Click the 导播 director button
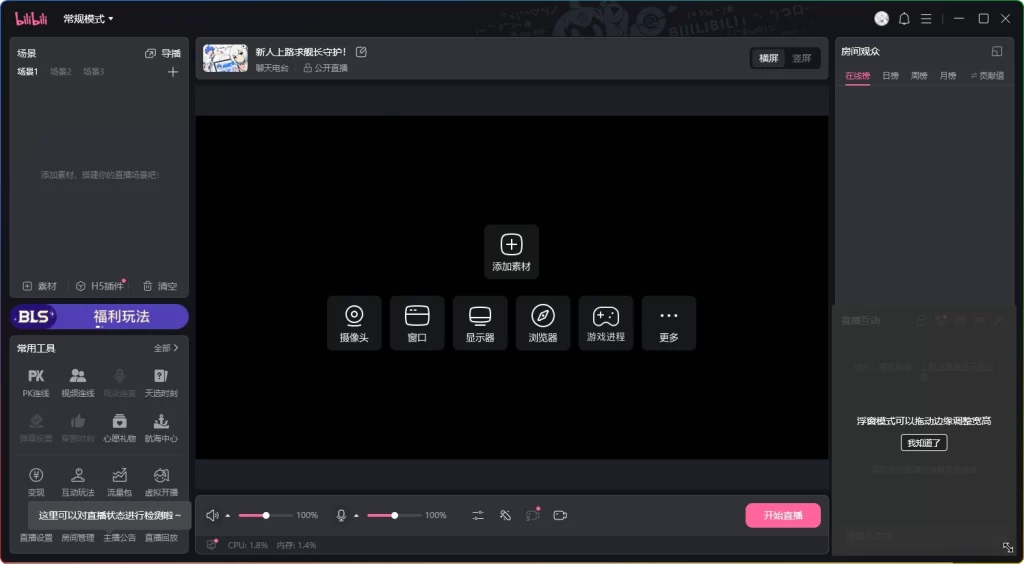Image resolution: width=1024 pixels, height=564 pixels. pos(163,54)
